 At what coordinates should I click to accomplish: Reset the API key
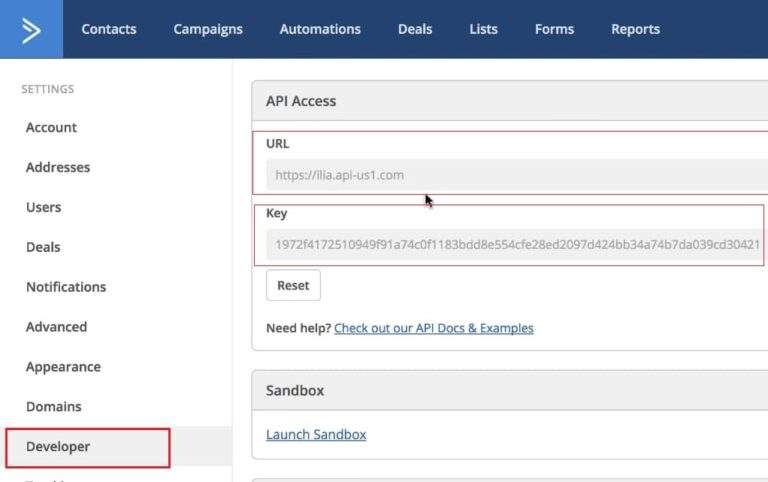pos(293,285)
